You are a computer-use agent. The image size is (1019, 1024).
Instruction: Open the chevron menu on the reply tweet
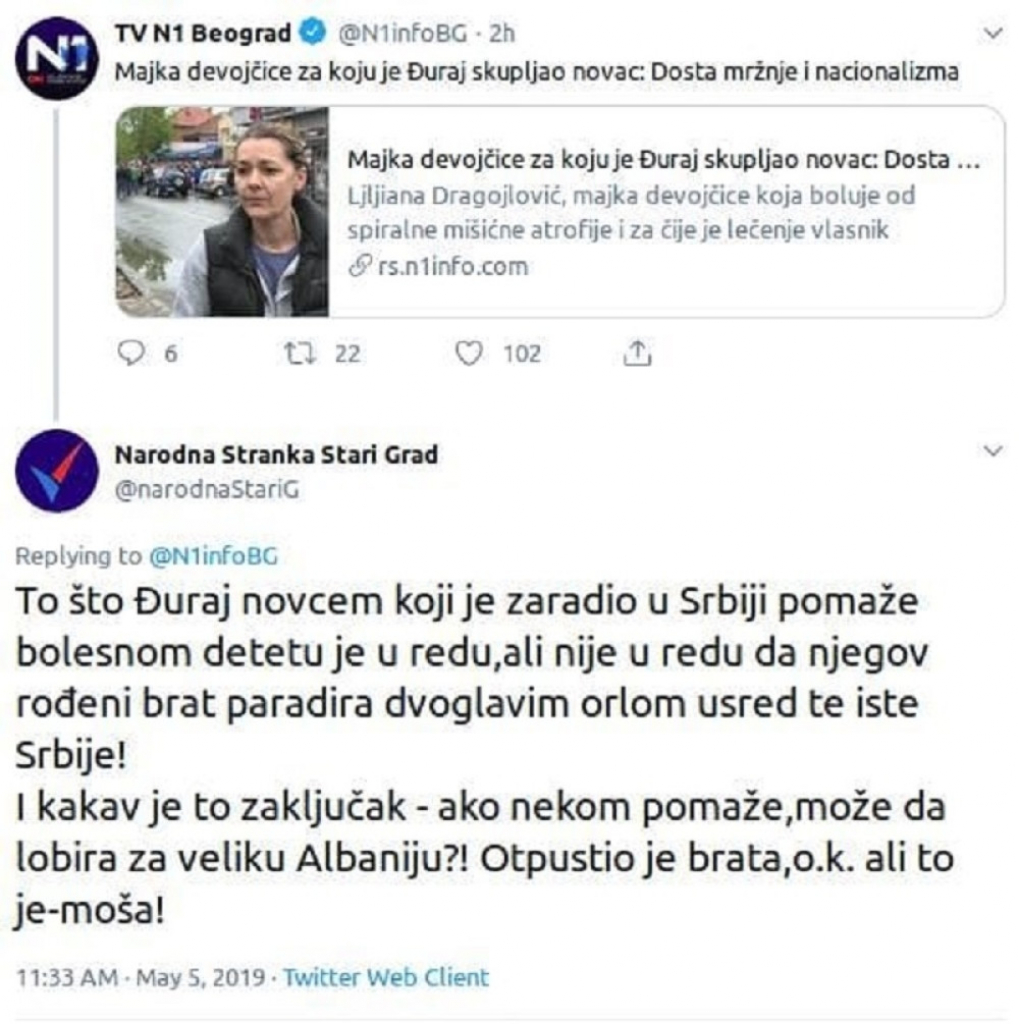990,448
